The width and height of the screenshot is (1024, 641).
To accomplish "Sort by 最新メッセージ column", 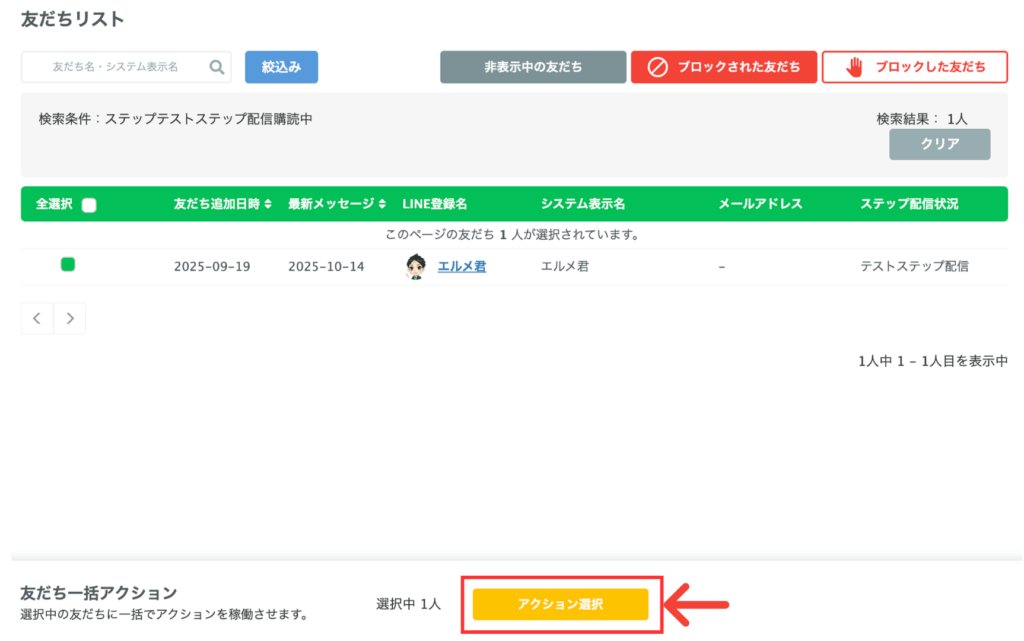I will (337, 204).
